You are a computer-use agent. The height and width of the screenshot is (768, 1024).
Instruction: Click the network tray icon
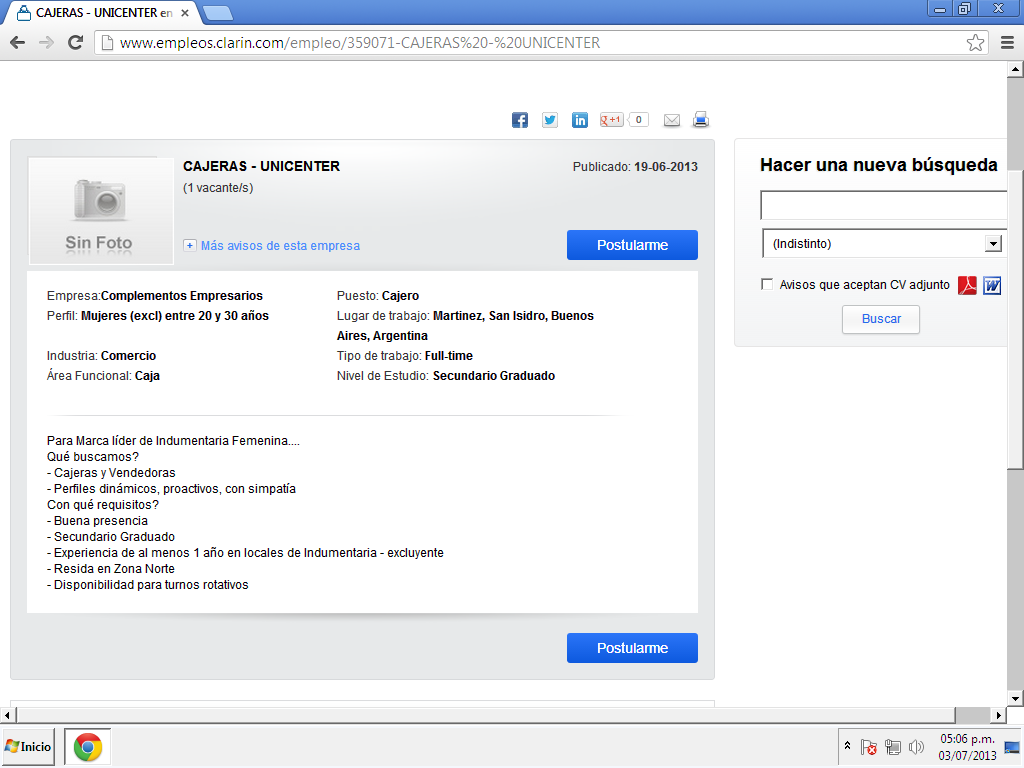893,746
